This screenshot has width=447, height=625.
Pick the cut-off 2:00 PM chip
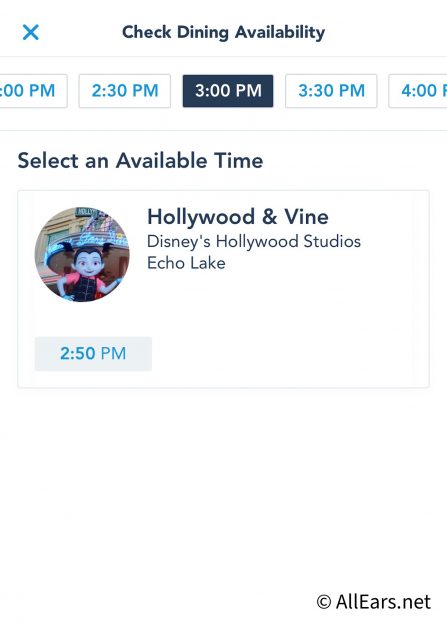(33, 91)
